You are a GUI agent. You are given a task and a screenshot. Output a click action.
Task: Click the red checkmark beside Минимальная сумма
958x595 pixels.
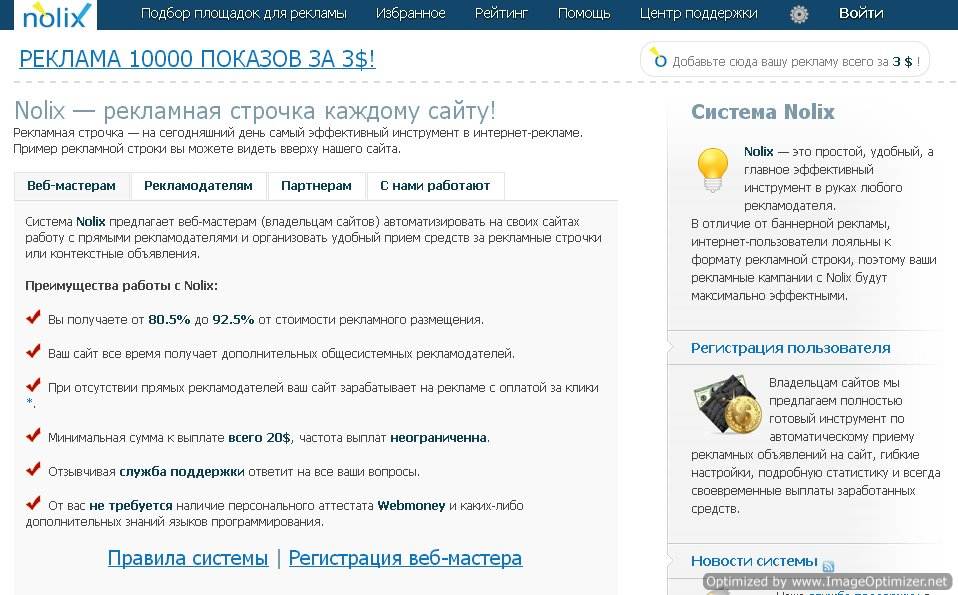33,435
